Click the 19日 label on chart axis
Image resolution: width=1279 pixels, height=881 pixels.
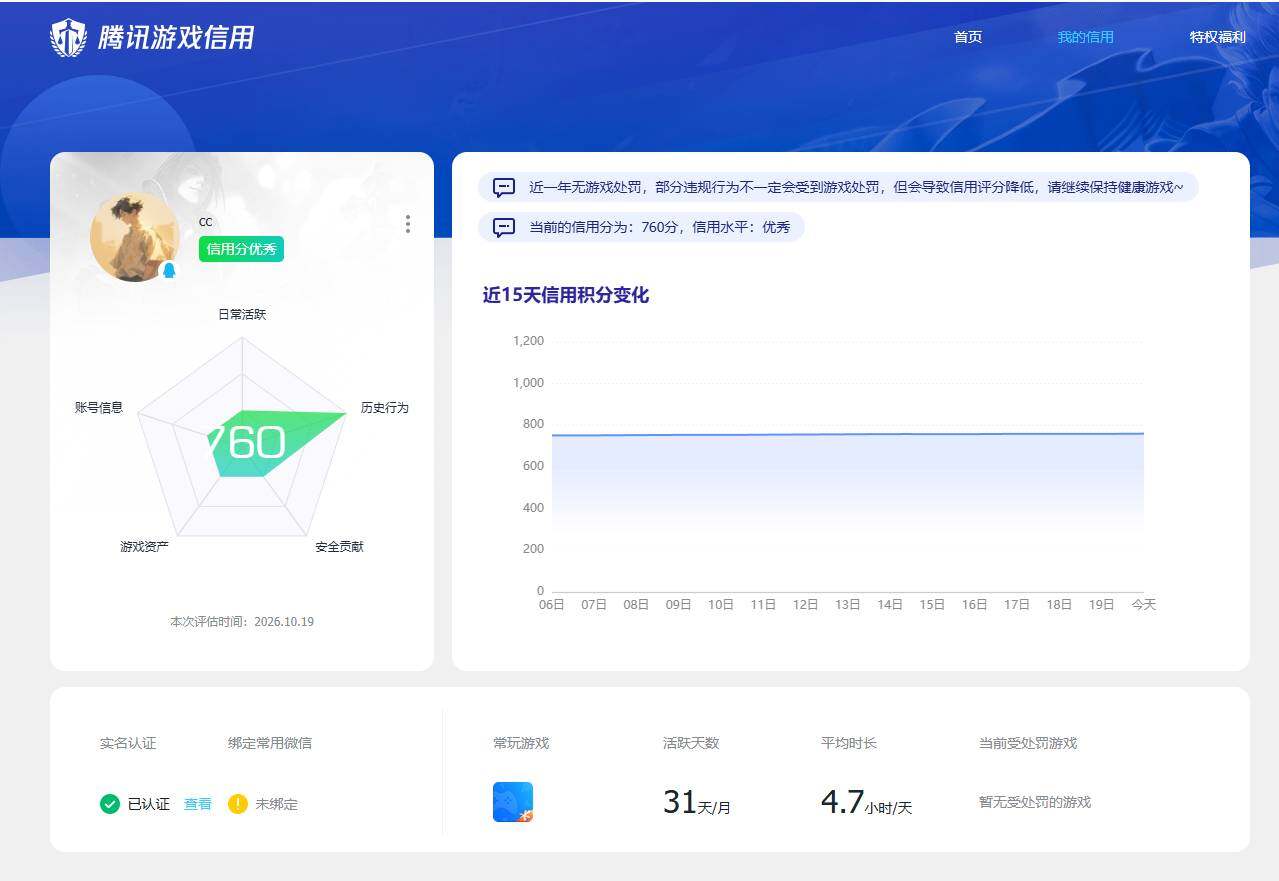1101,605
